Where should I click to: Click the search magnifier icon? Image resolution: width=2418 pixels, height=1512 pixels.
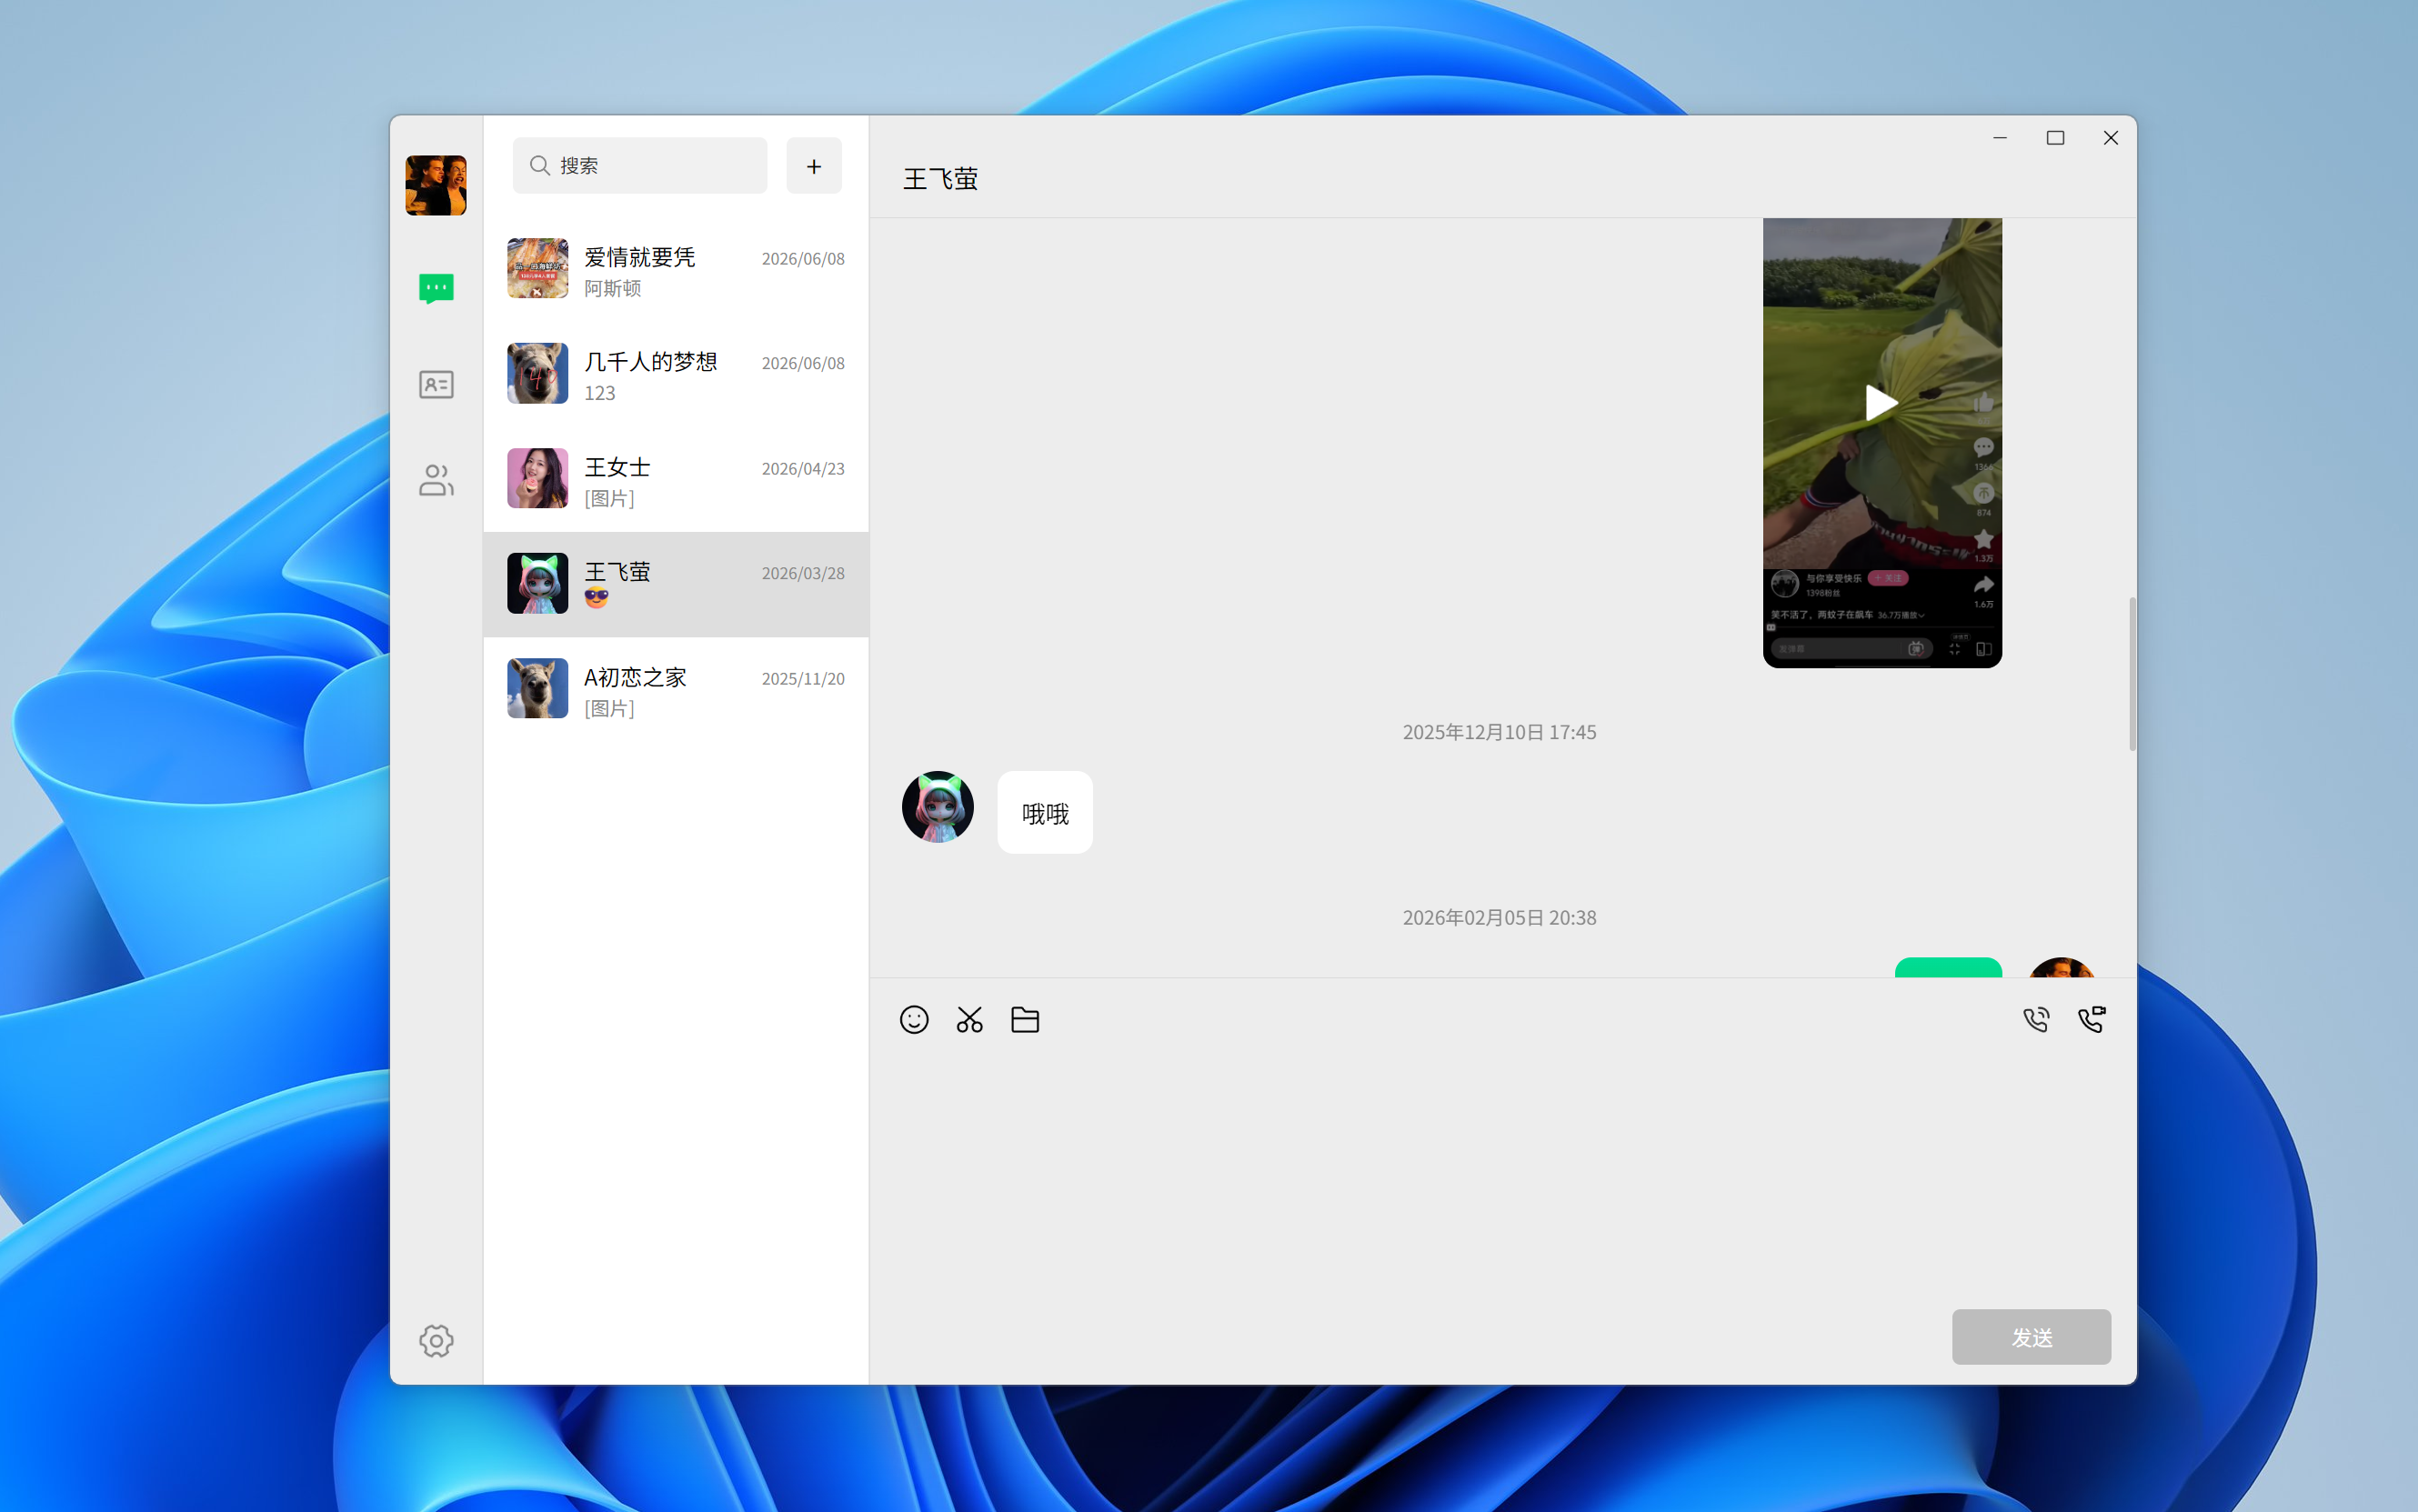[540, 165]
